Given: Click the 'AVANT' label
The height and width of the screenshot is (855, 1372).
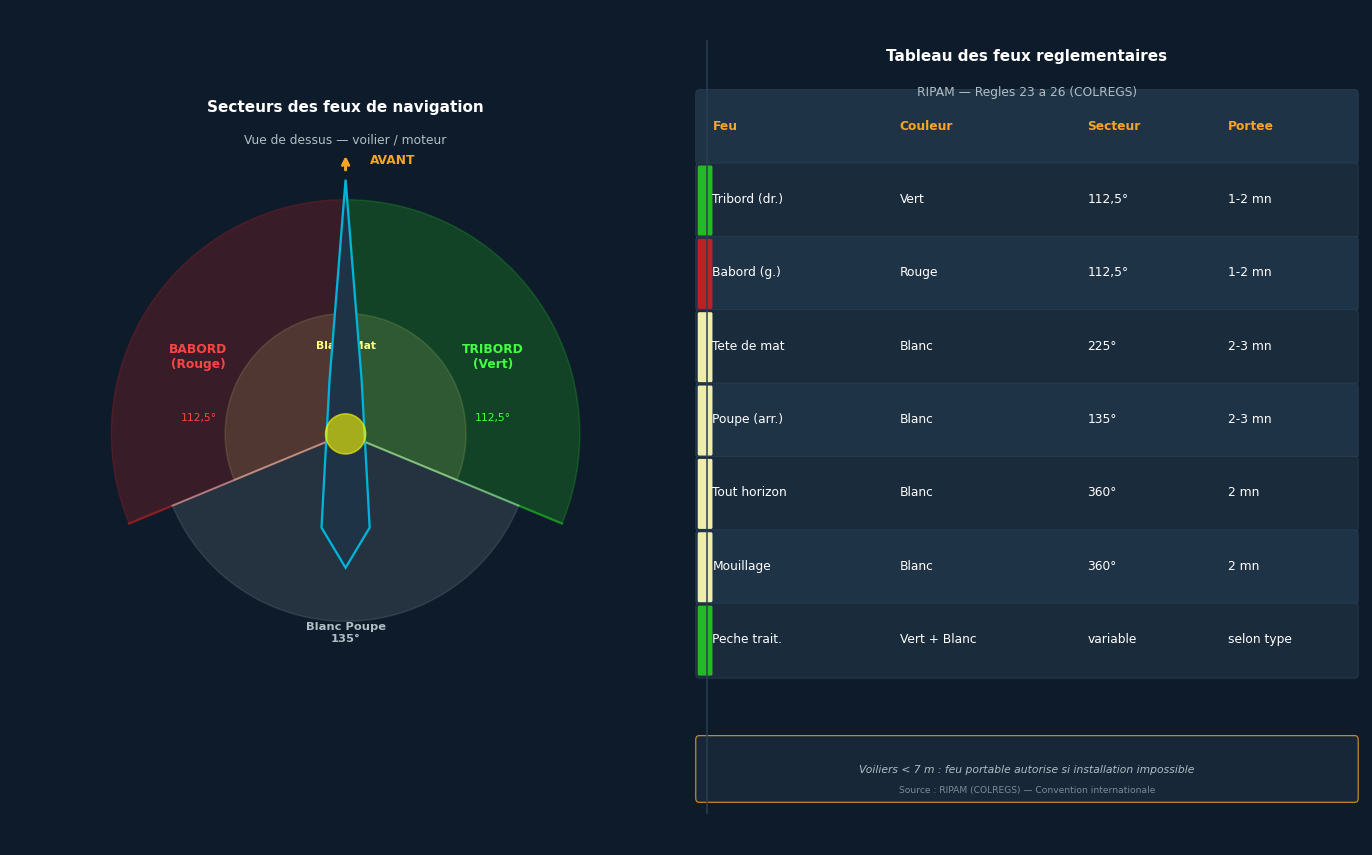Looking at the screenshot, I should click(392, 161).
